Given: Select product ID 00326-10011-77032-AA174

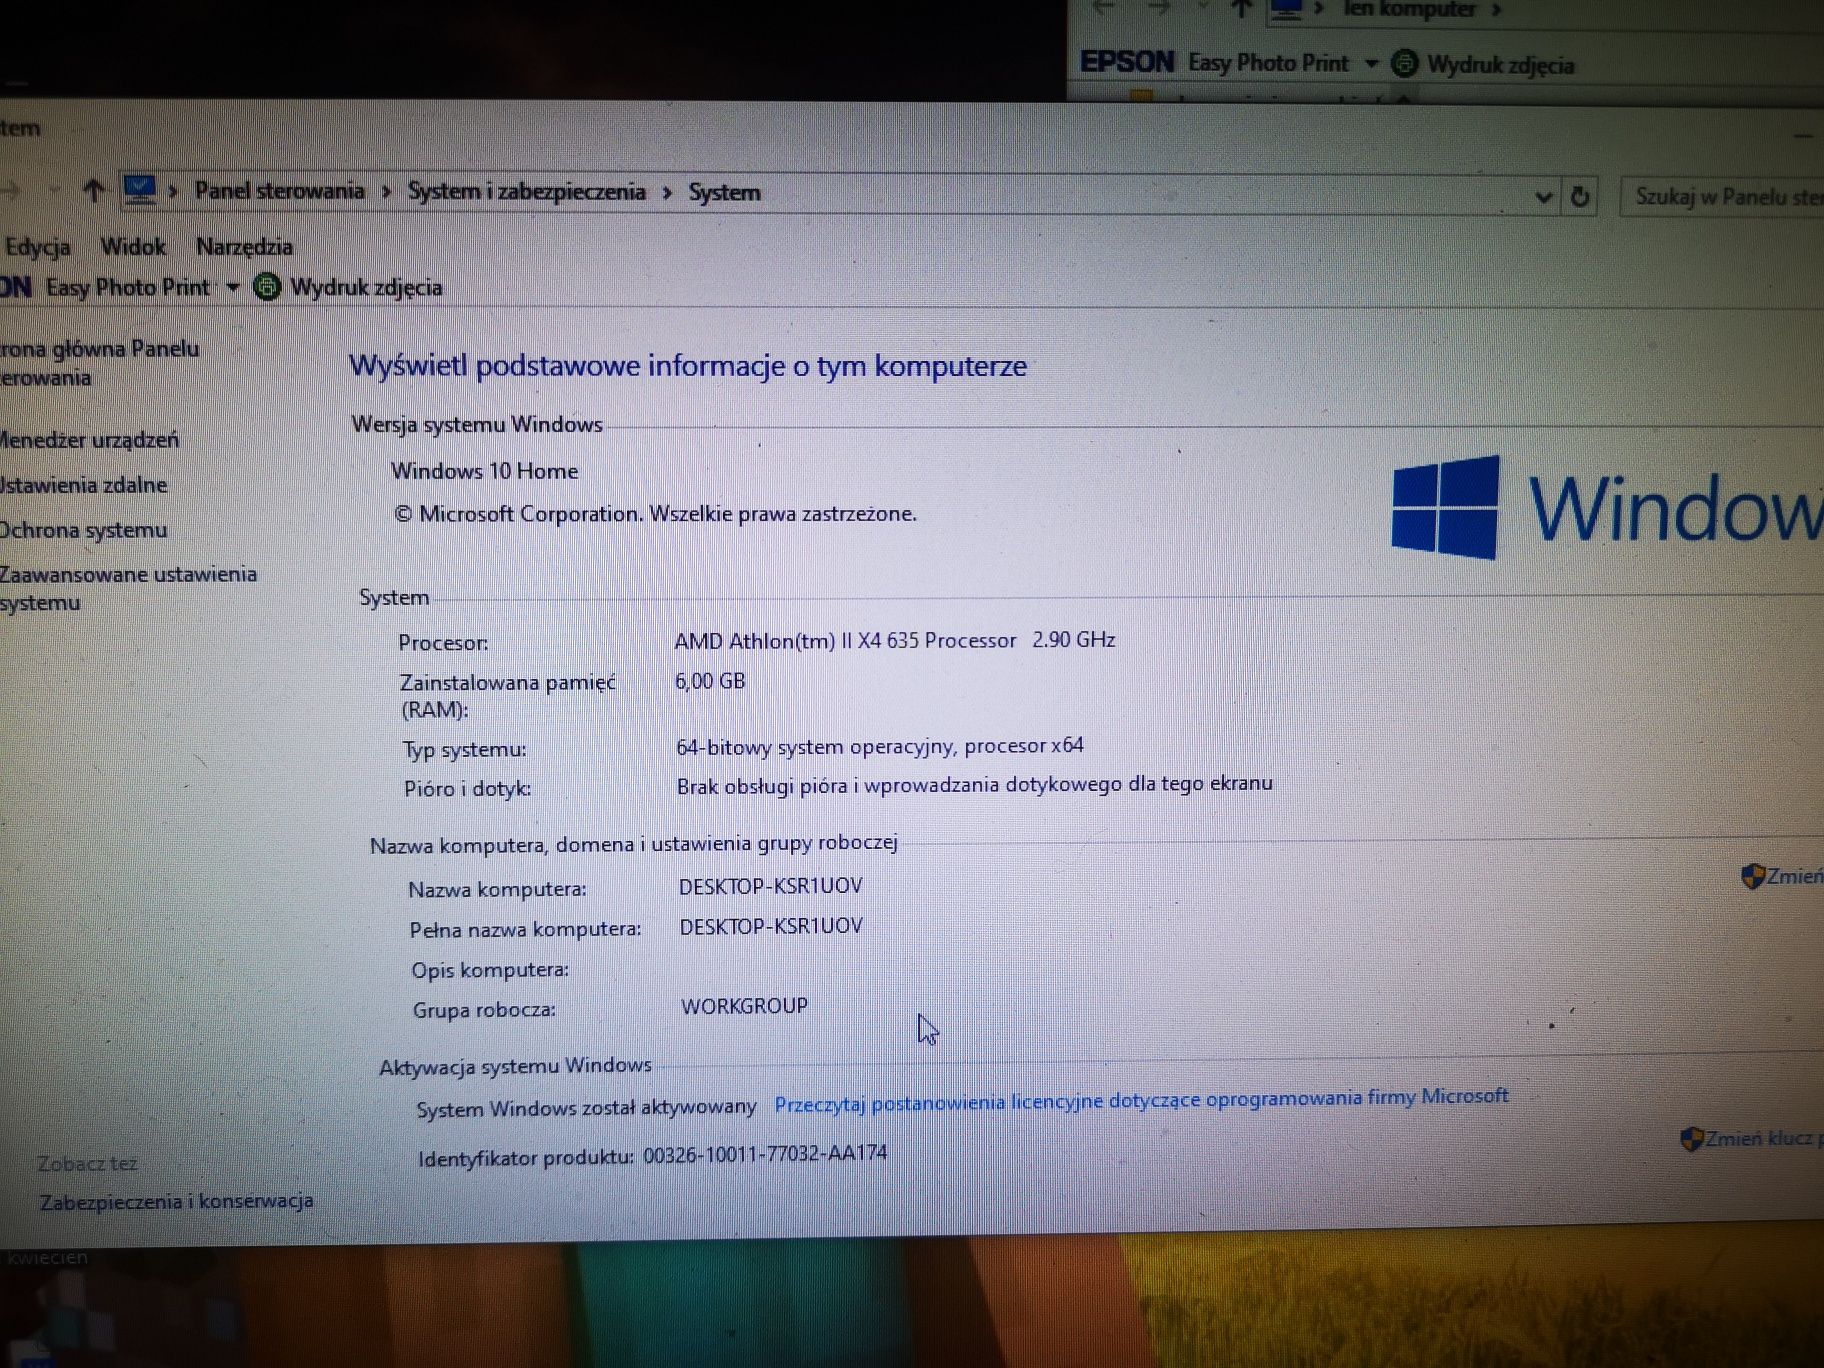Looking at the screenshot, I should 765,1153.
